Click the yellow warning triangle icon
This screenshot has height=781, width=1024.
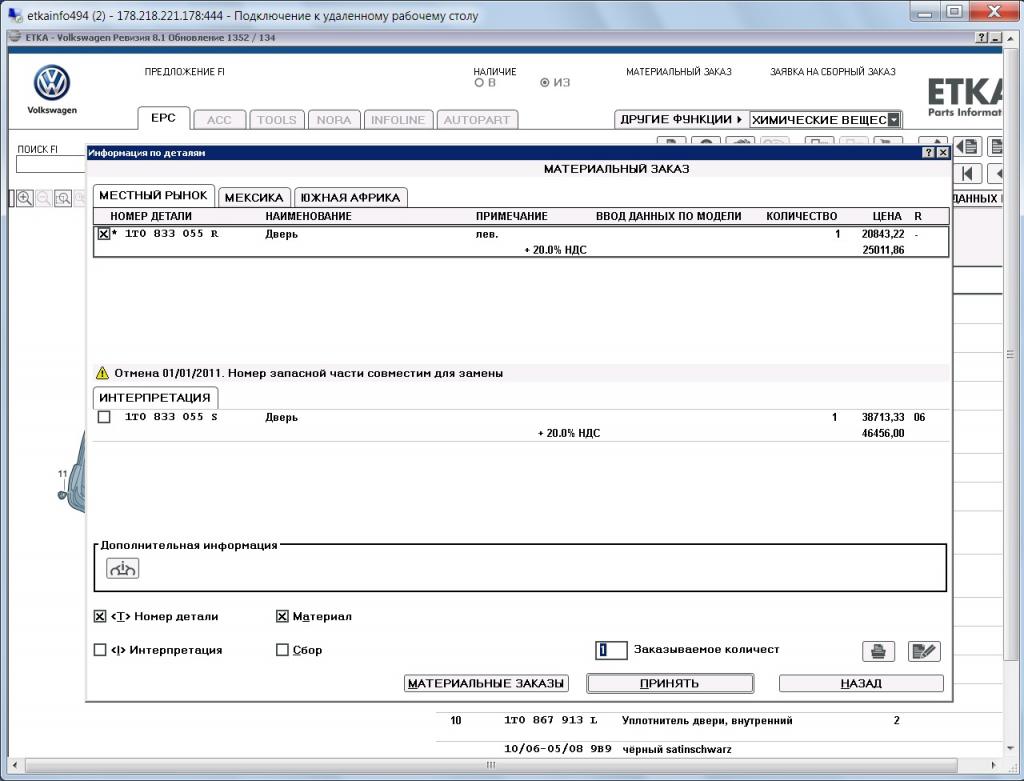point(102,373)
